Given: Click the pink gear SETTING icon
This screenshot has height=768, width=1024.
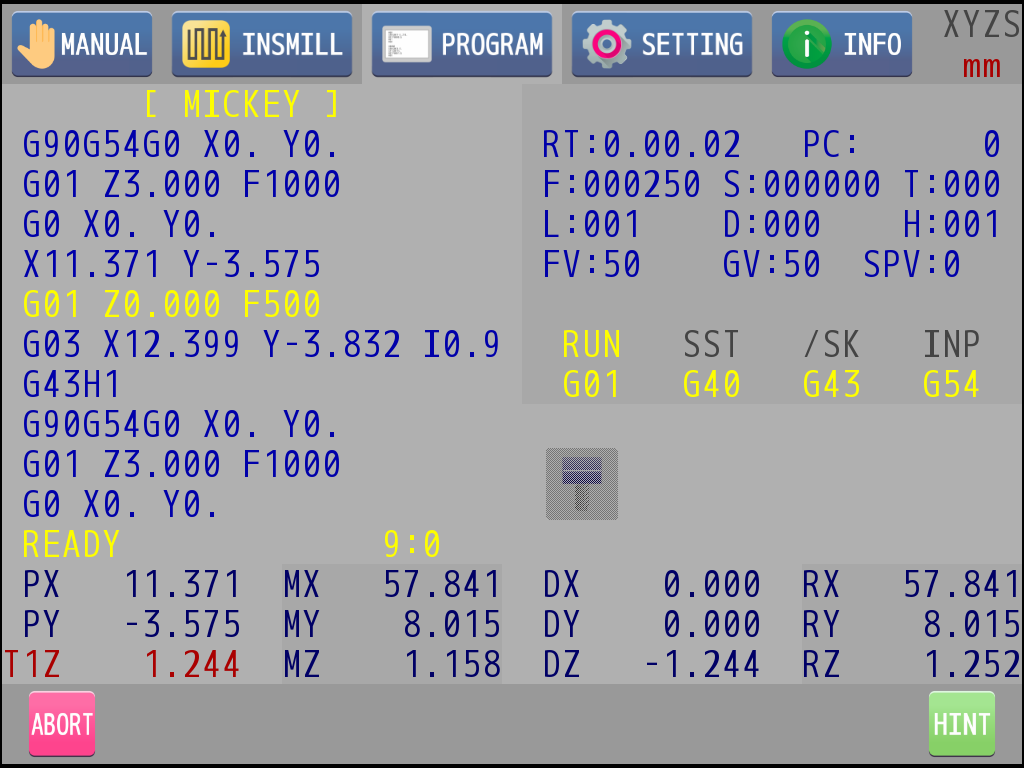Looking at the screenshot, I should click(606, 45).
